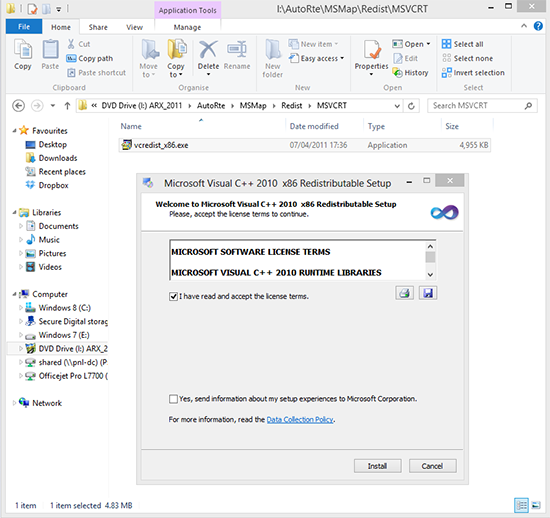
Task: Switch to the Home ribbon tab
Action: coord(61,27)
